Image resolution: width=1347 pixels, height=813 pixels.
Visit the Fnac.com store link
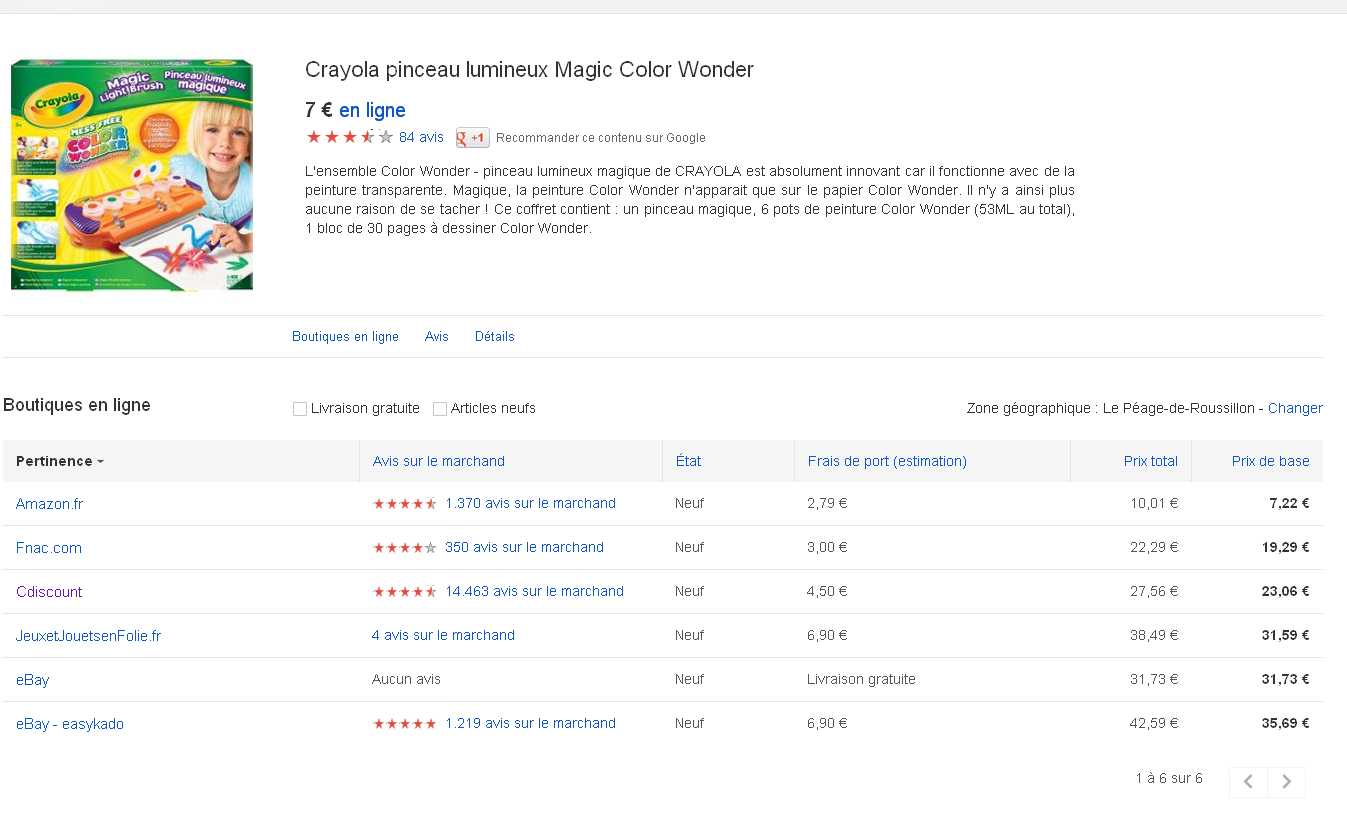49,548
